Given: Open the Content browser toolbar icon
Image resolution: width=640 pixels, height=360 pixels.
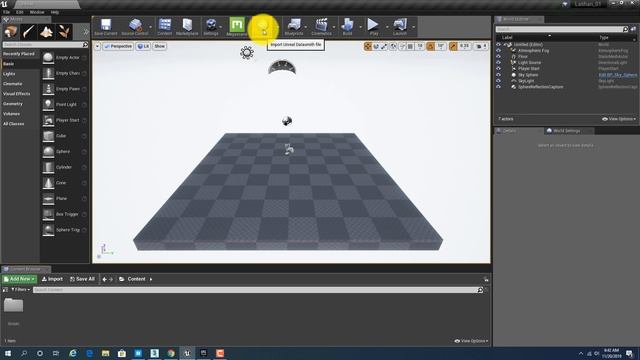Looking at the screenshot, I should point(165,27).
